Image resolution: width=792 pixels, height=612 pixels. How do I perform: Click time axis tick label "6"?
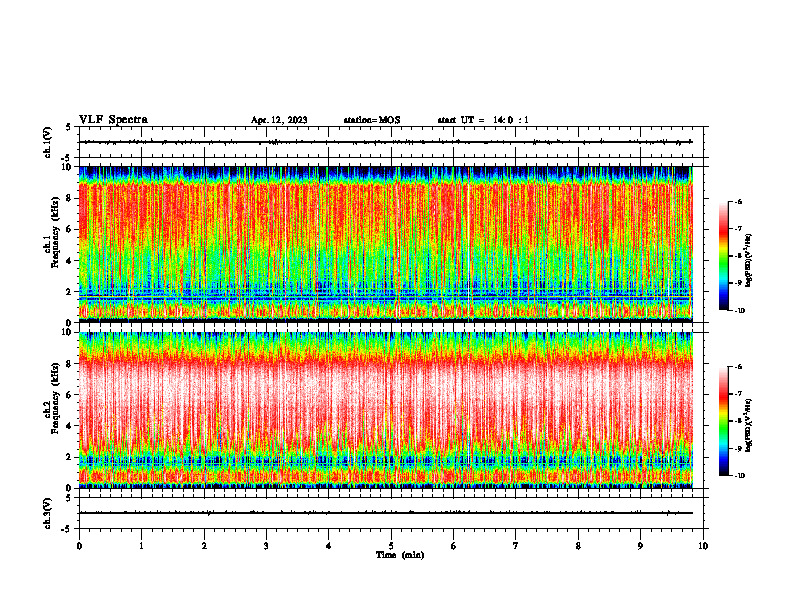point(454,546)
